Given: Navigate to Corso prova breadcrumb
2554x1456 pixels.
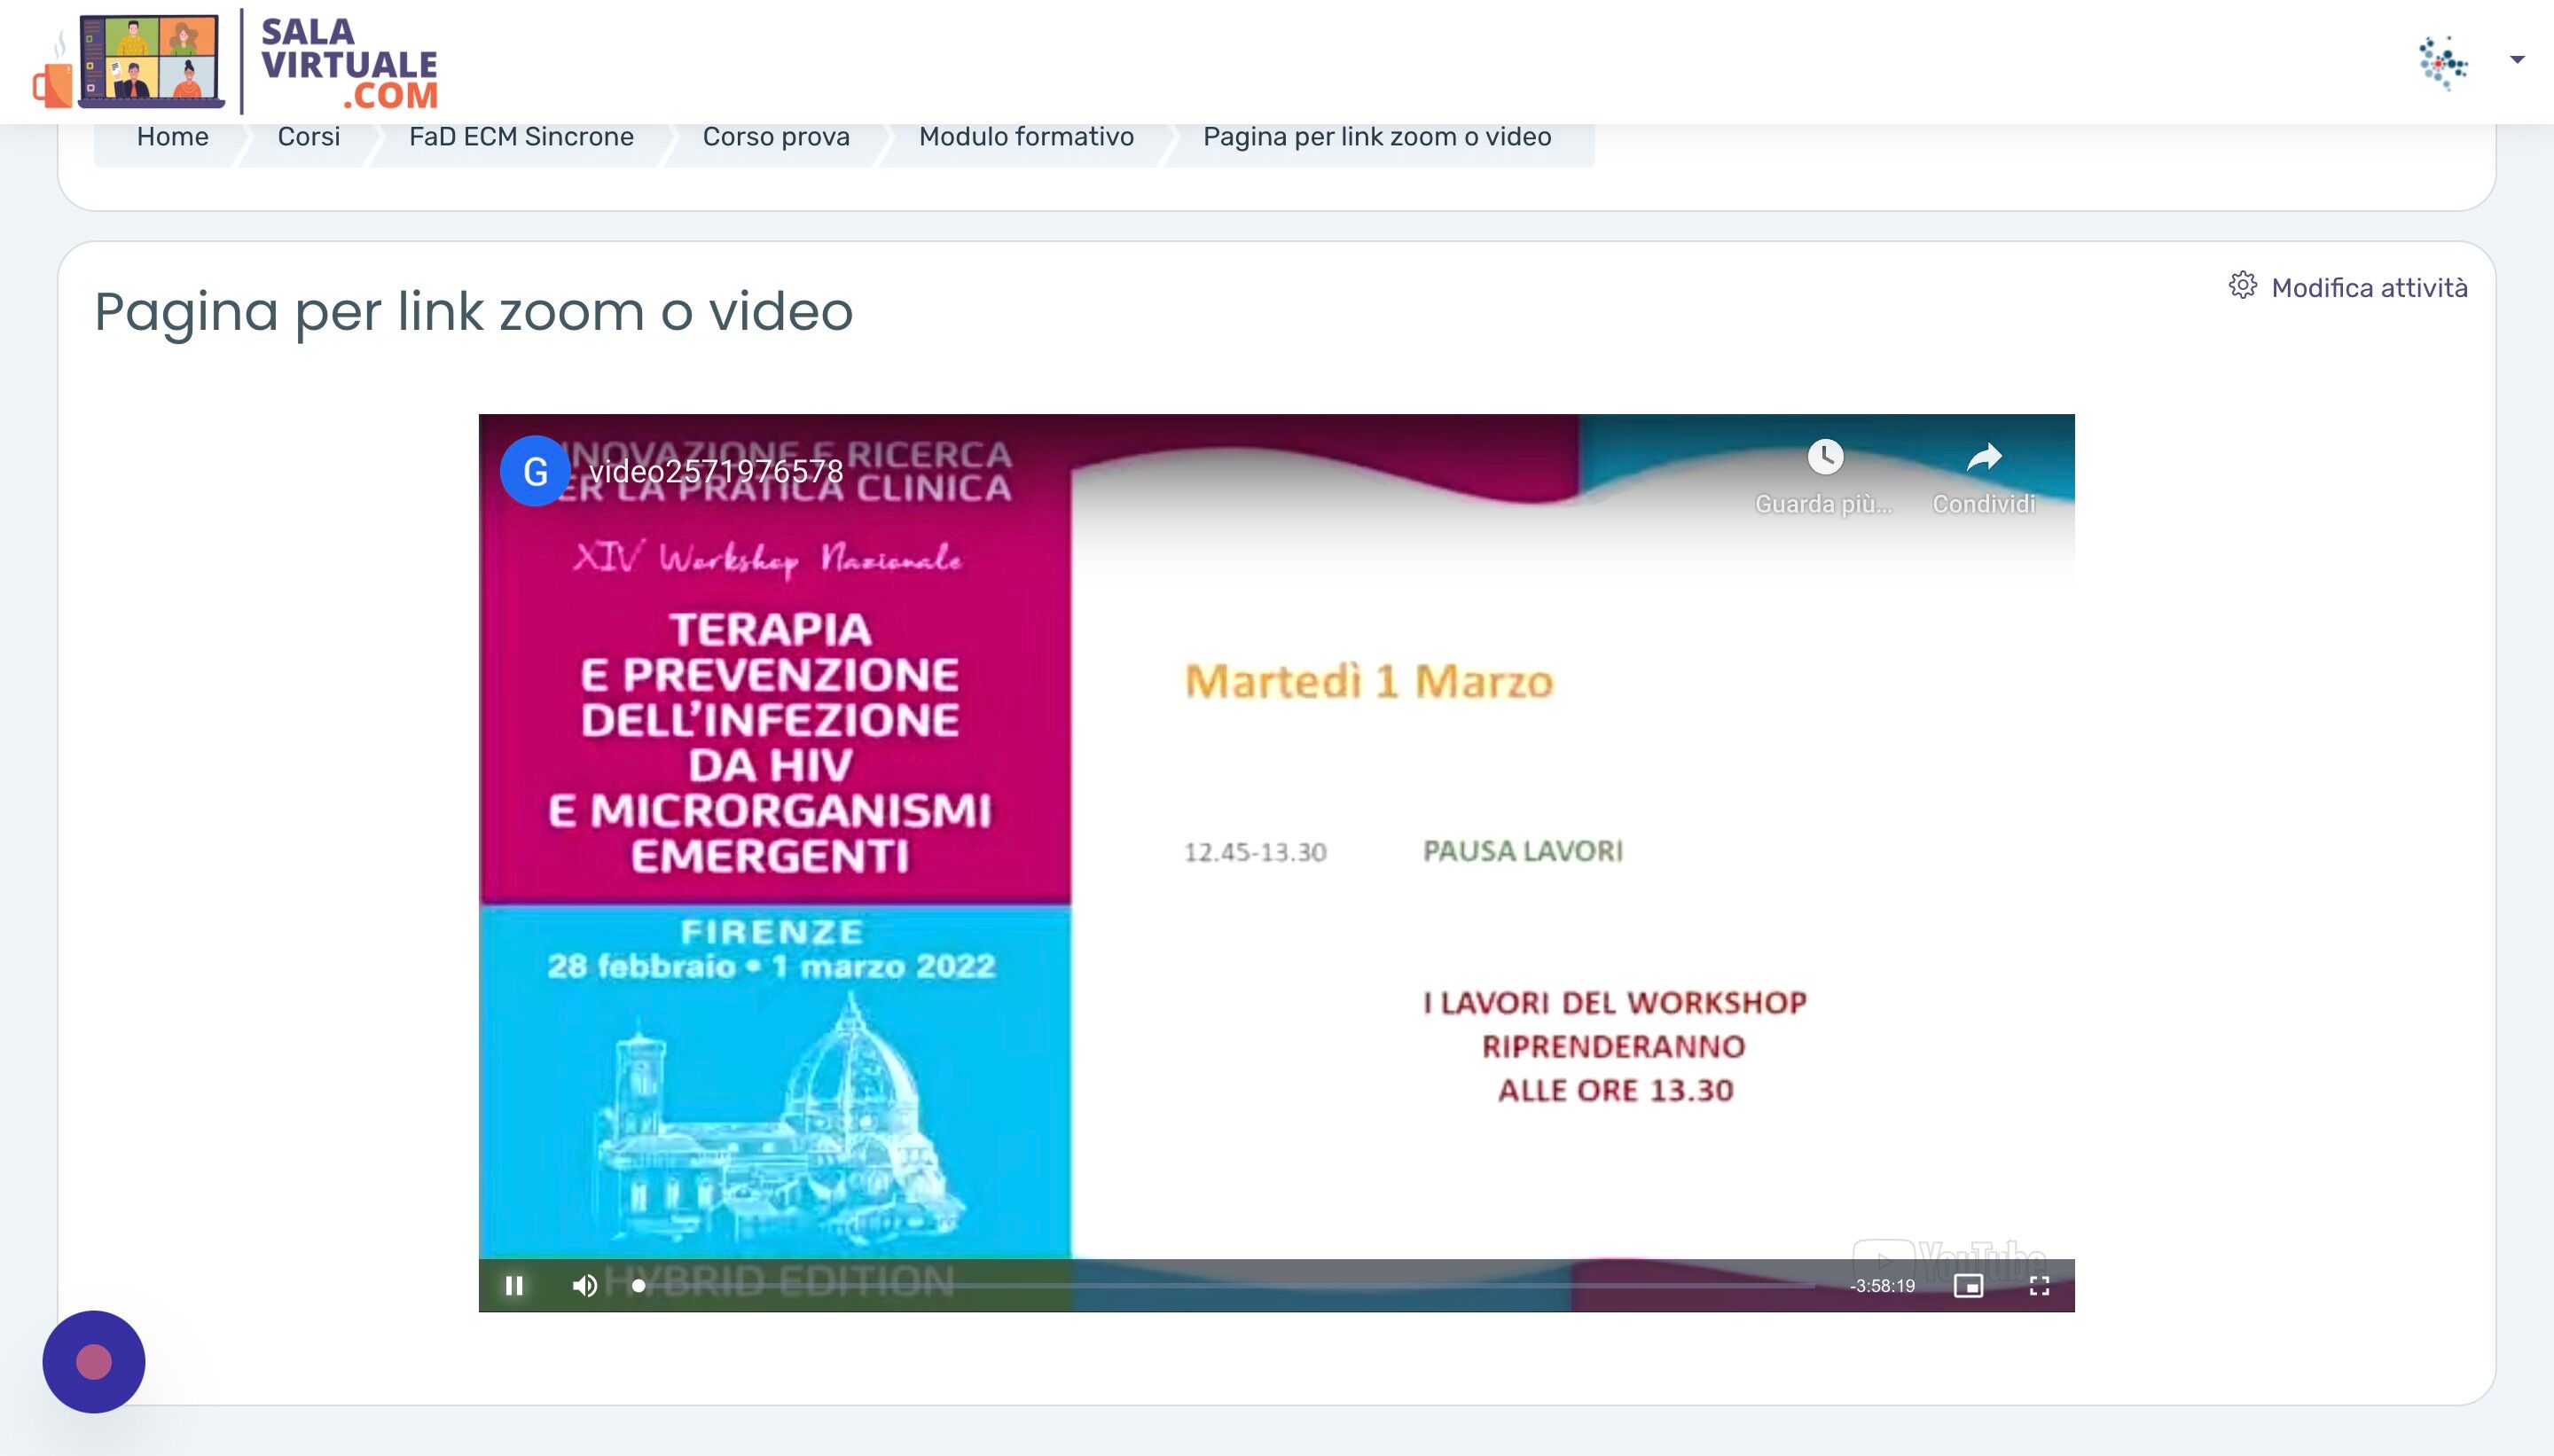Looking at the screenshot, I should [776, 137].
